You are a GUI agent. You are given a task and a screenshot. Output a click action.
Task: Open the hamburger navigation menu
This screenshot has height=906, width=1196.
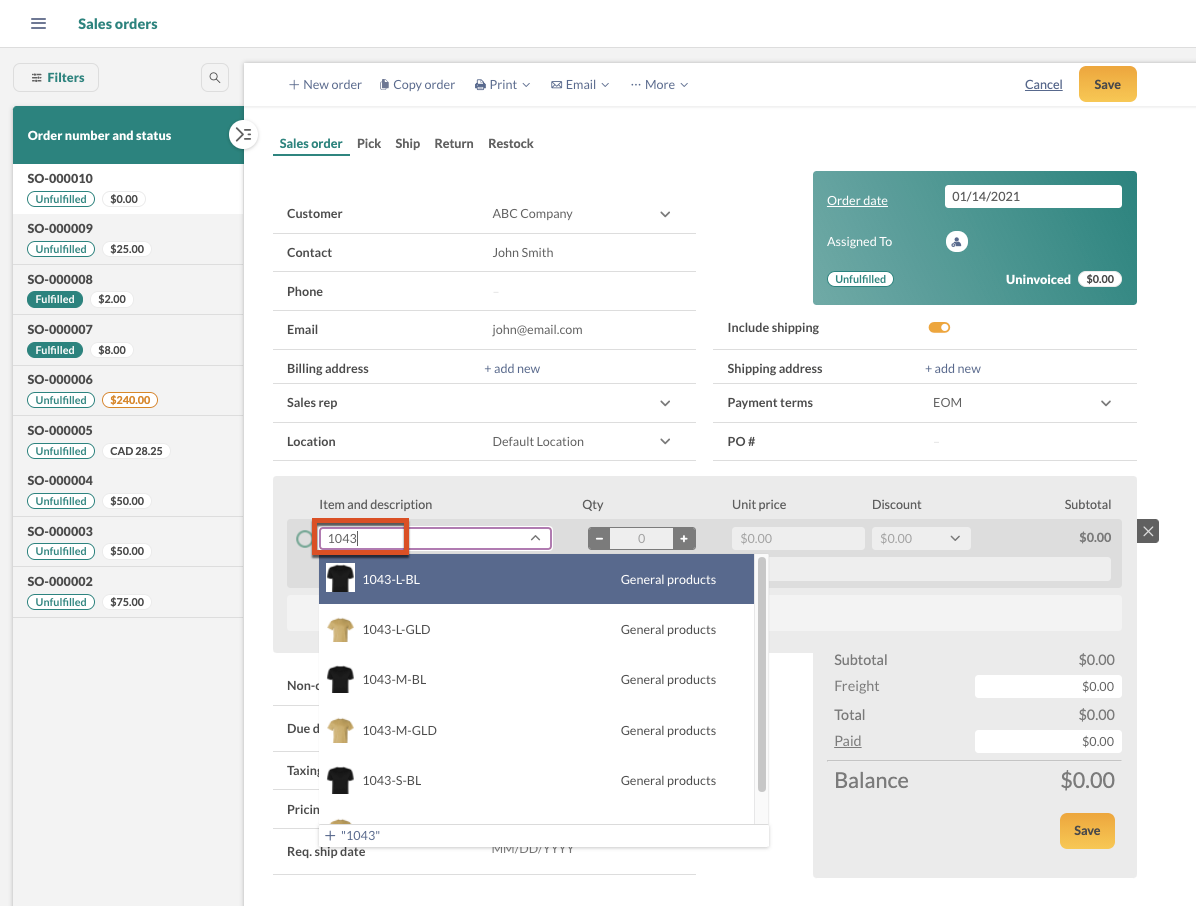point(39,23)
